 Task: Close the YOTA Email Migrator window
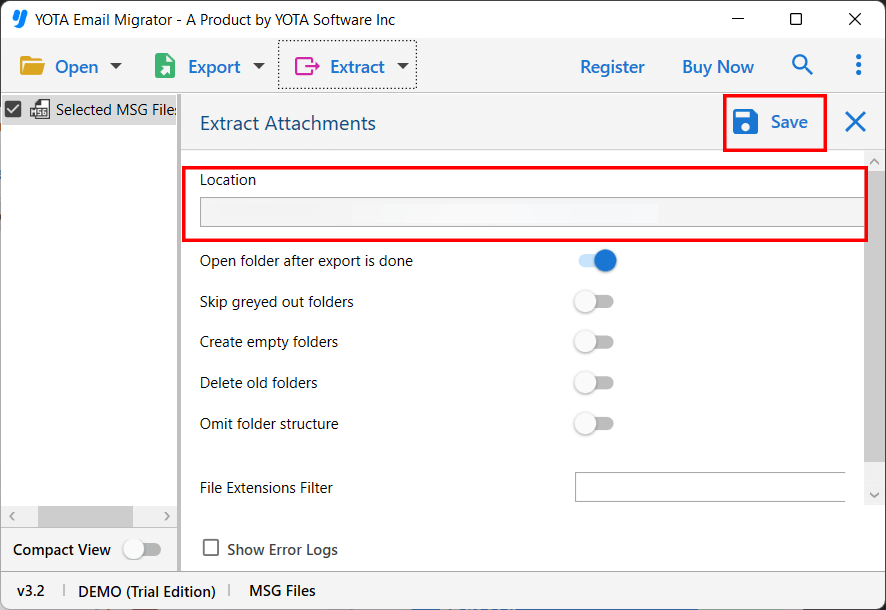tap(854, 19)
